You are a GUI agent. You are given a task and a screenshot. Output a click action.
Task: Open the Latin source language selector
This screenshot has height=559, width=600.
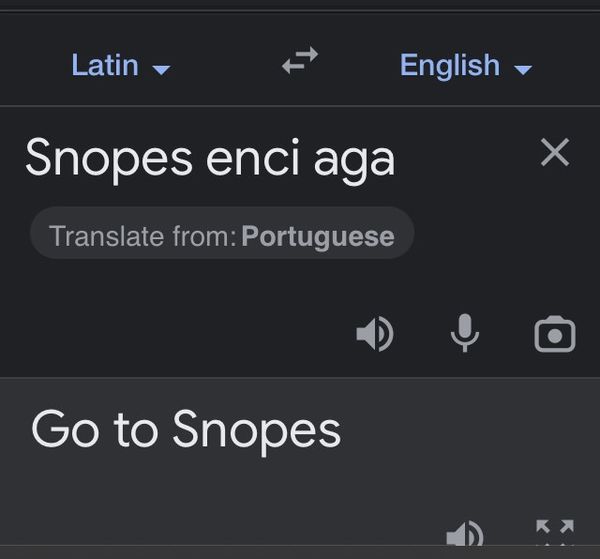(x=121, y=65)
